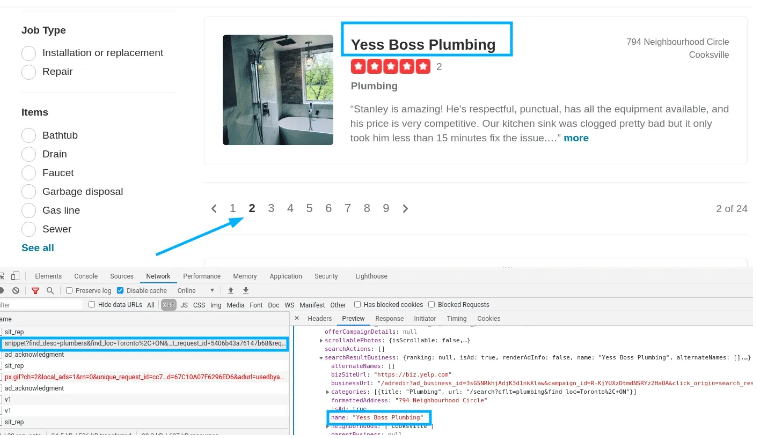Toggle the device toolbar icon in DevTools
The image size is (757, 438).
(x=15, y=276)
